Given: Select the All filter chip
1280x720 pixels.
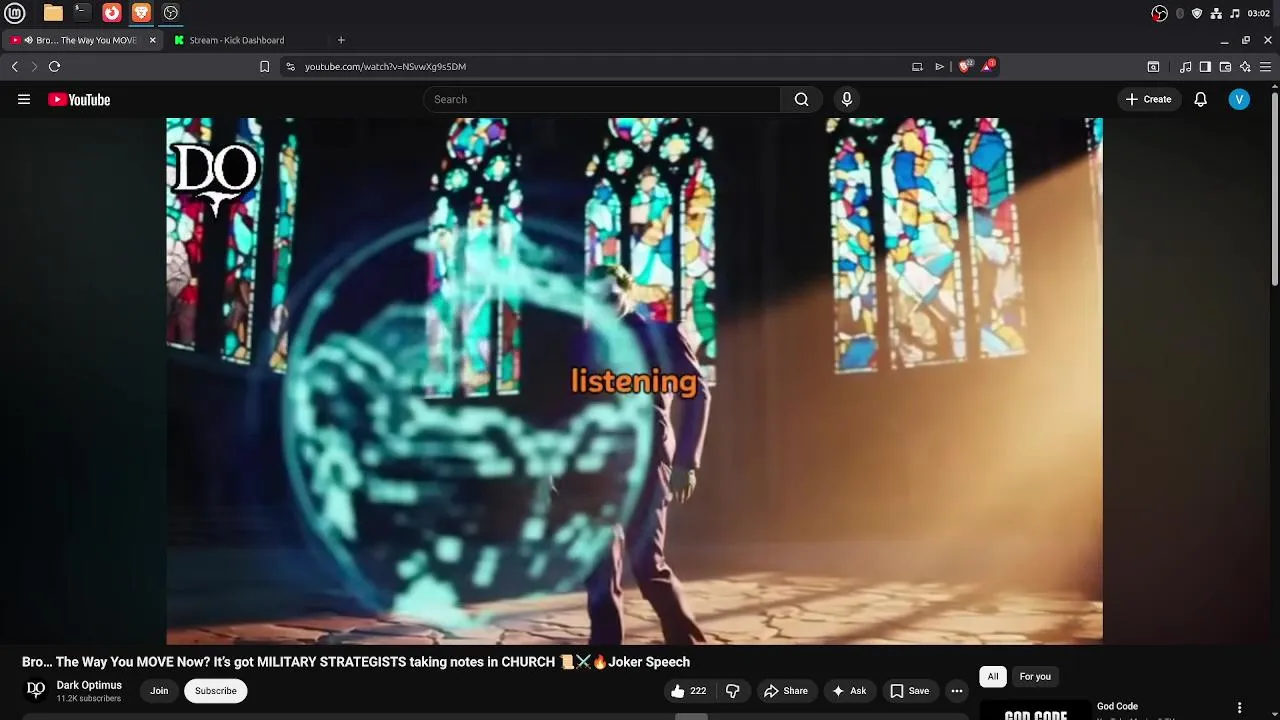Looking at the screenshot, I should (x=993, y=676).
